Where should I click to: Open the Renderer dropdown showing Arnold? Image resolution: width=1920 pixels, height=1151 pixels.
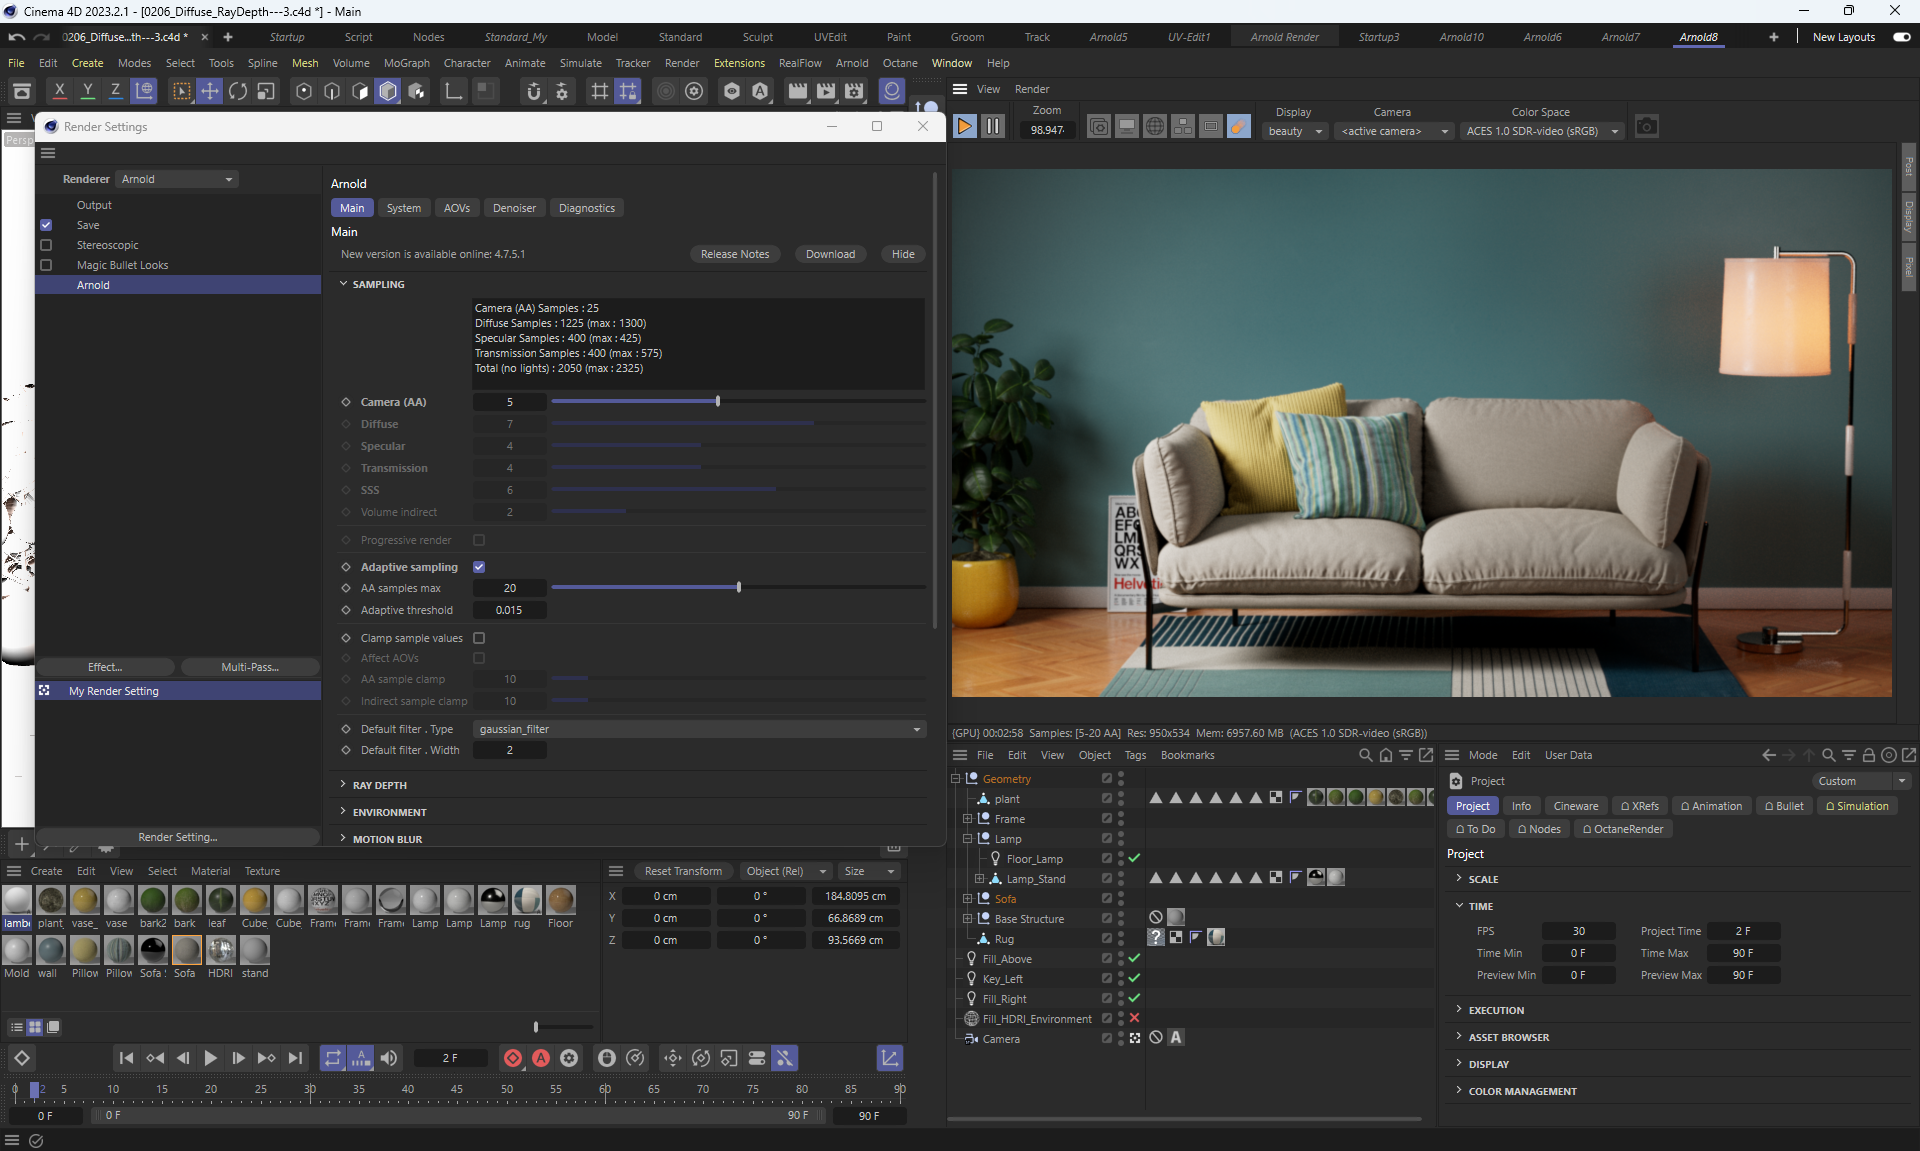[x=177, y=179]
